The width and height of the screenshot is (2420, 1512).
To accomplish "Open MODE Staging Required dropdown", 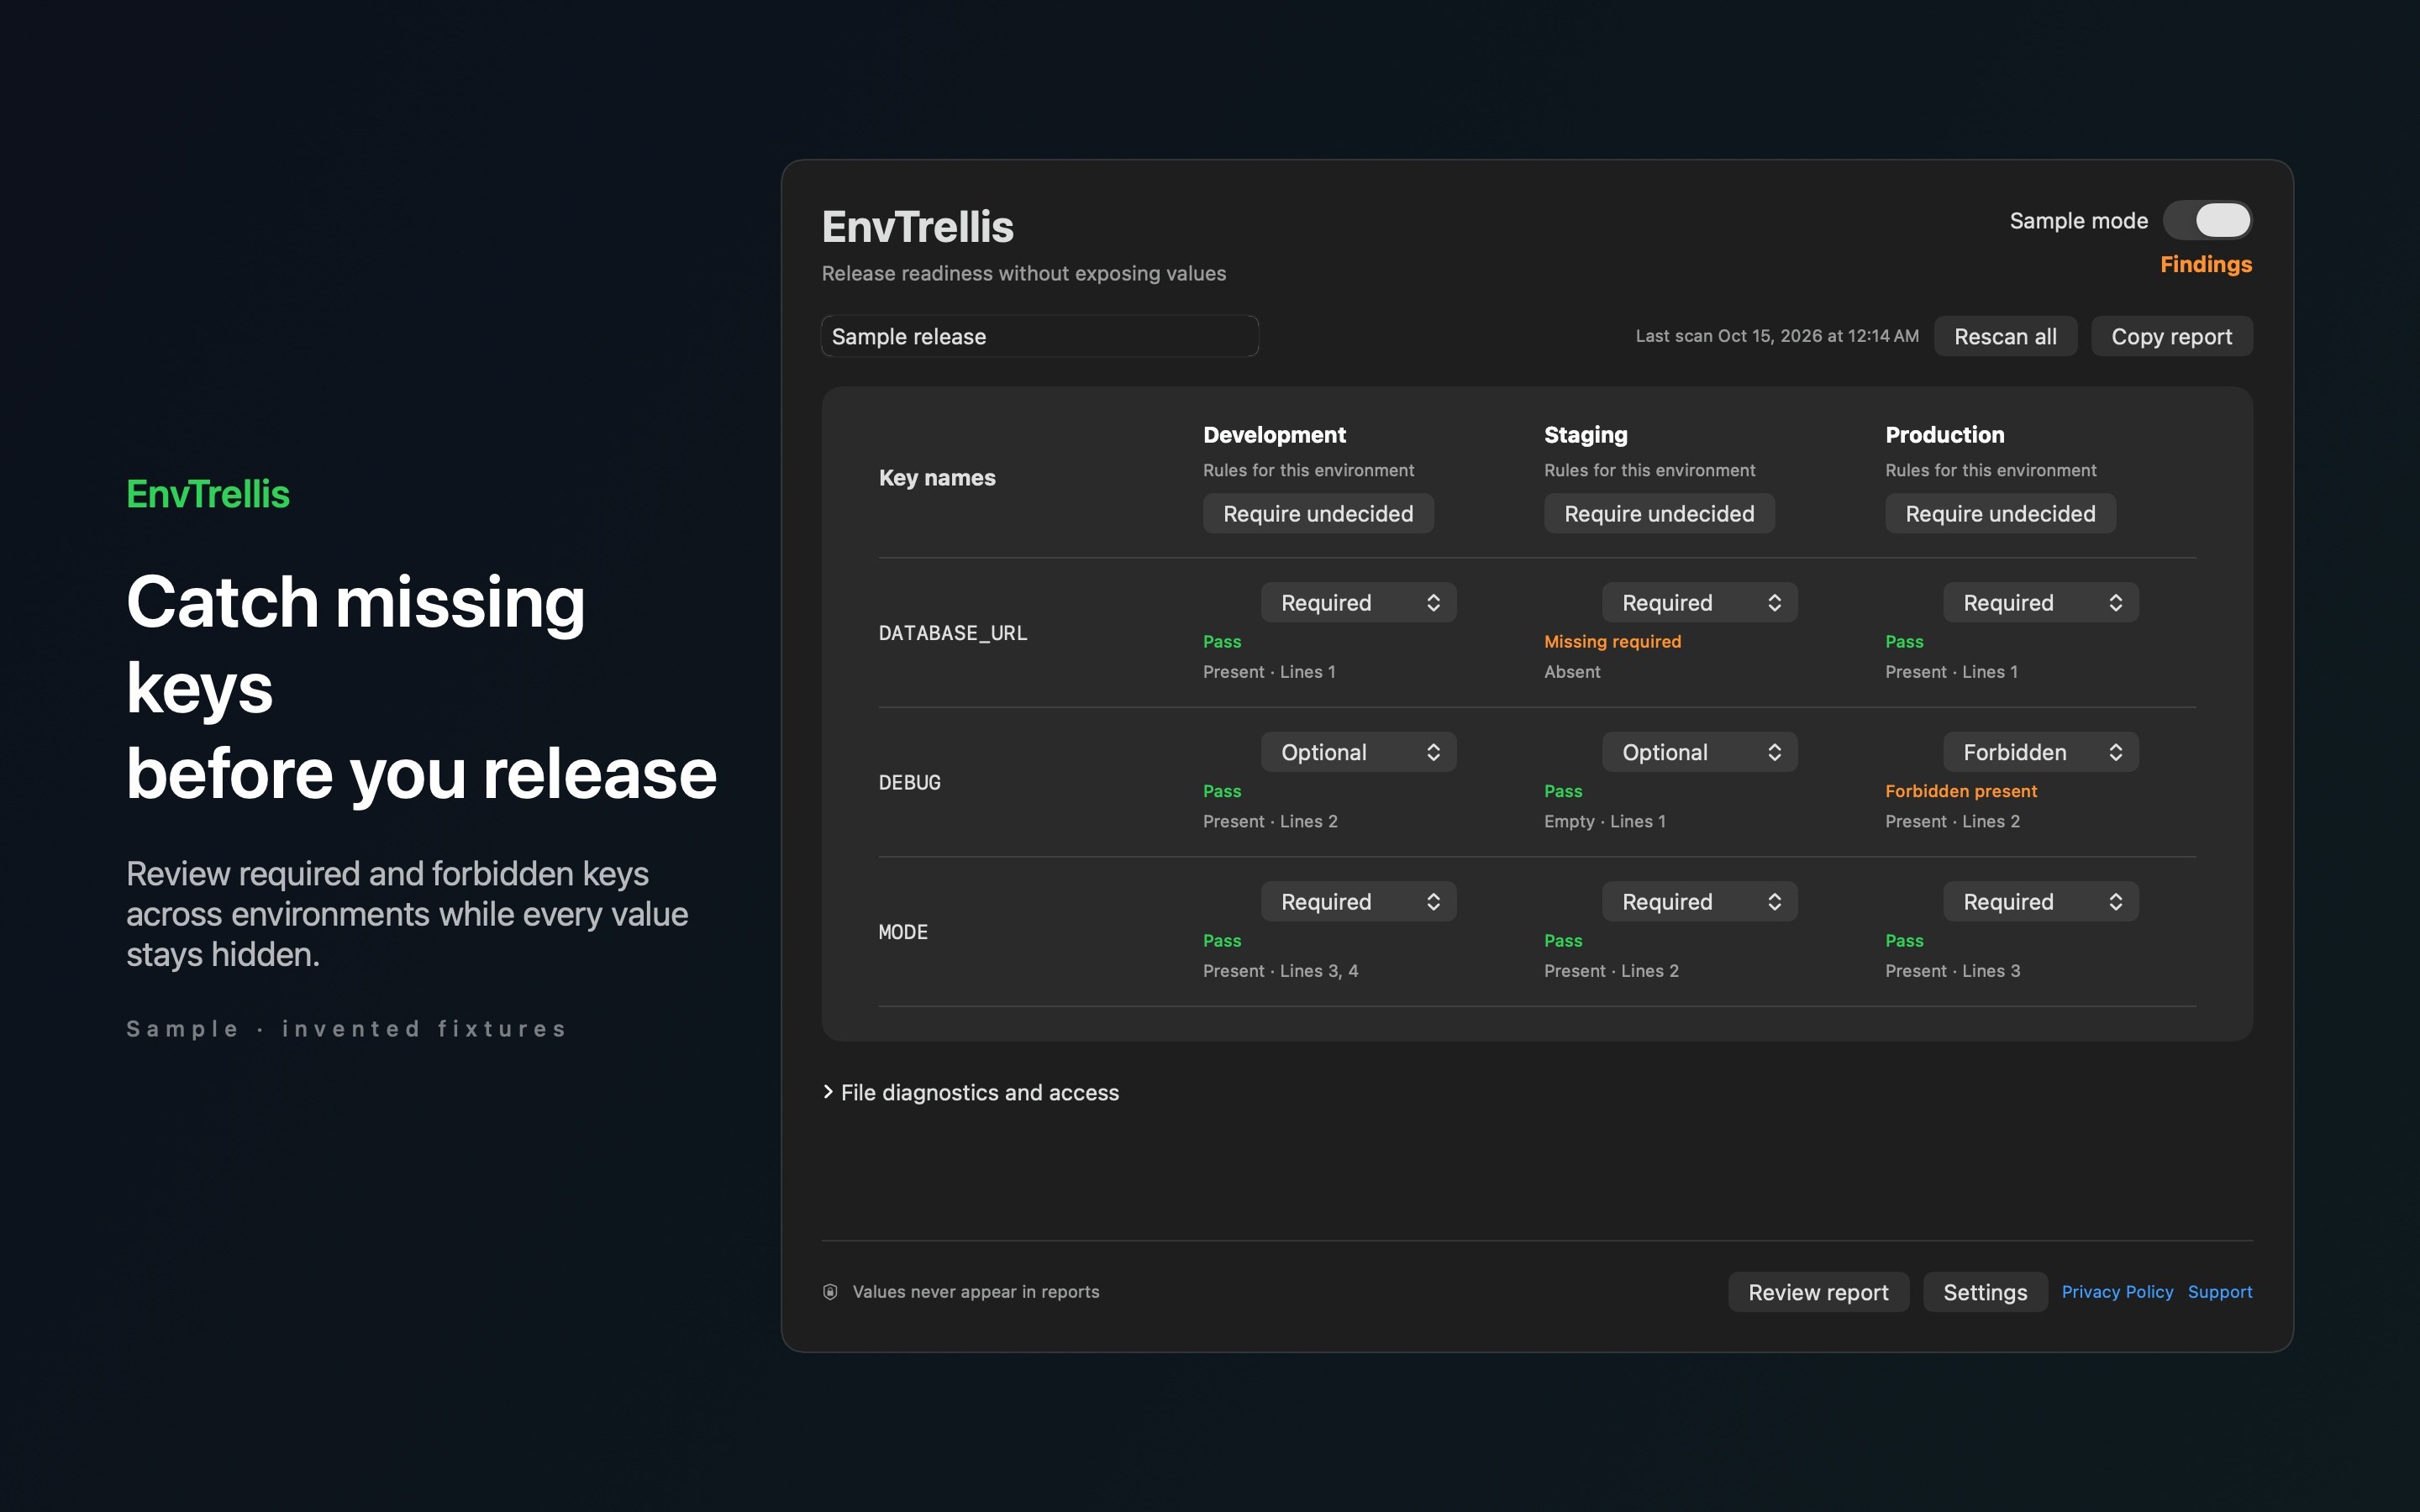I will click(x=1699, y=901).
